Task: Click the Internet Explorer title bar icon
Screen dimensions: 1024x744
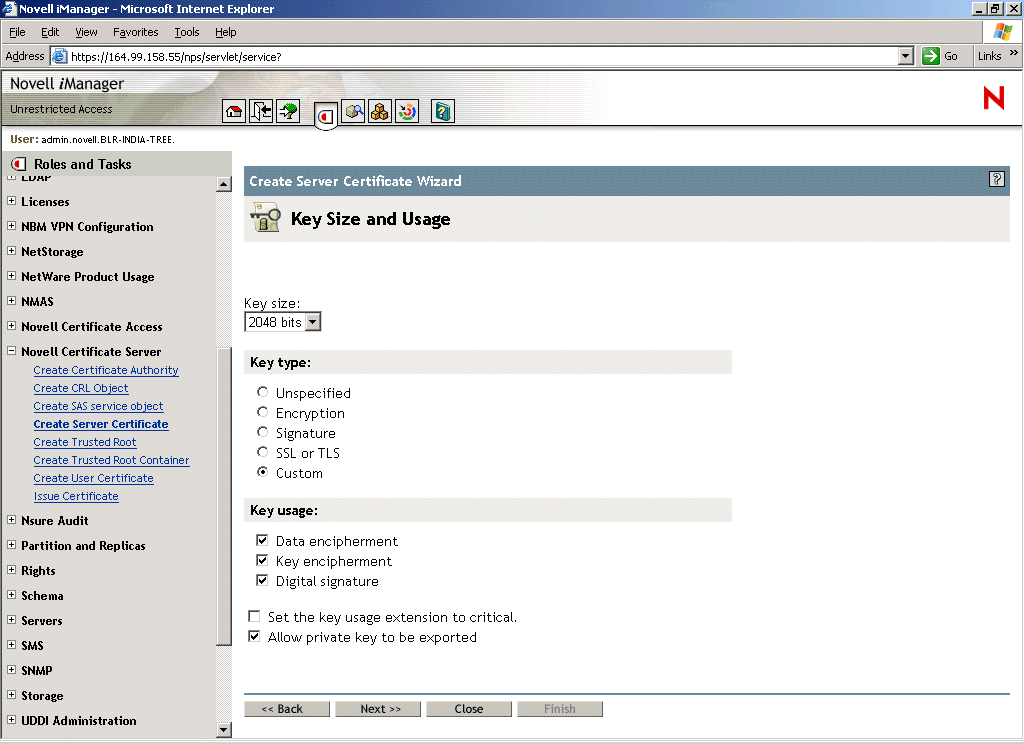Action: tap(8, 8)
